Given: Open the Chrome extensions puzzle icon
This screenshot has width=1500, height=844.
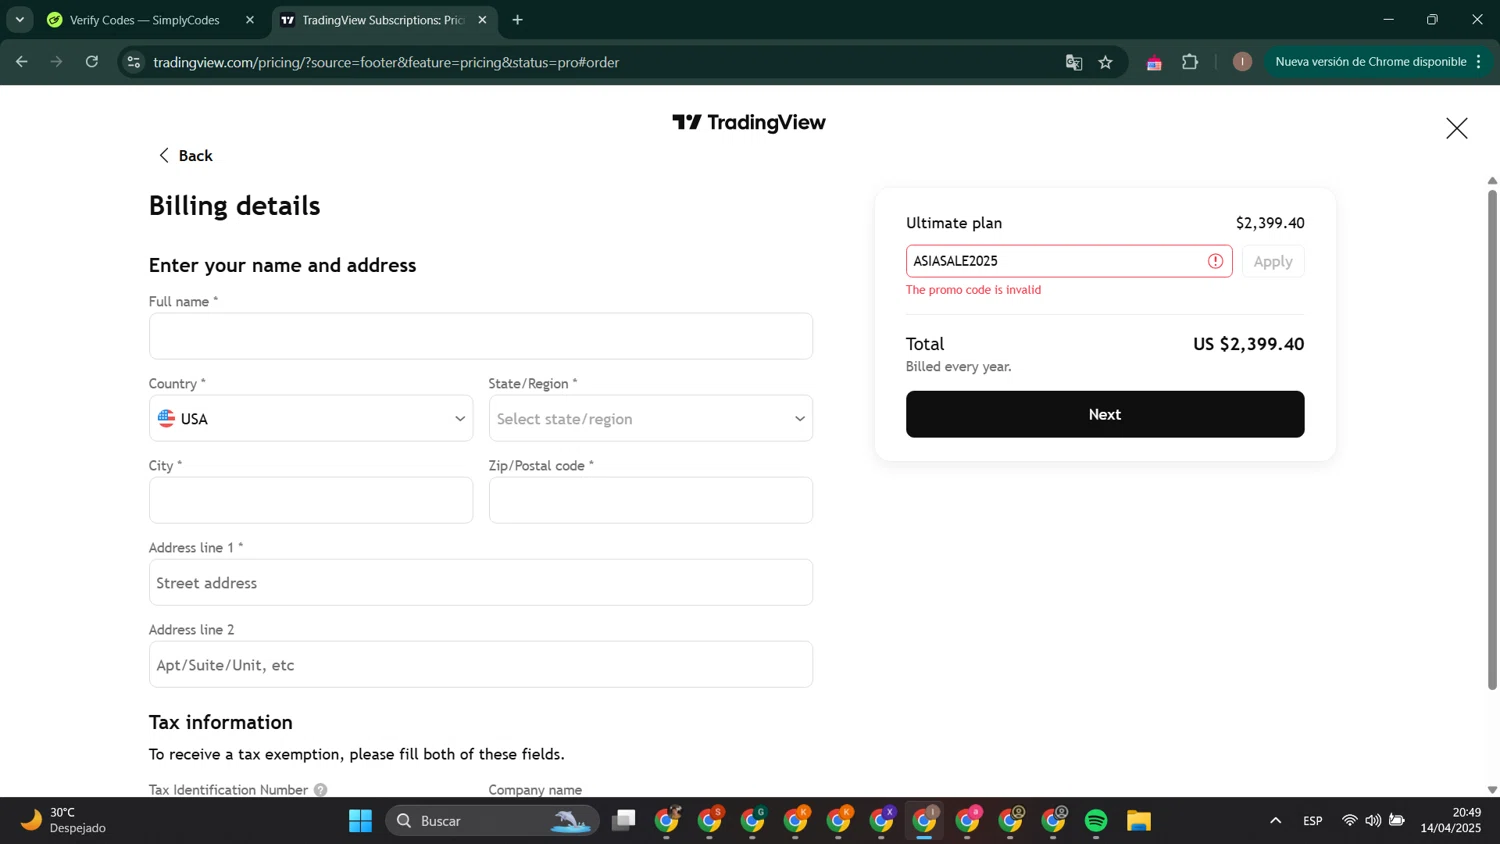Looking at the screenshot, I should pos(1190,62).
